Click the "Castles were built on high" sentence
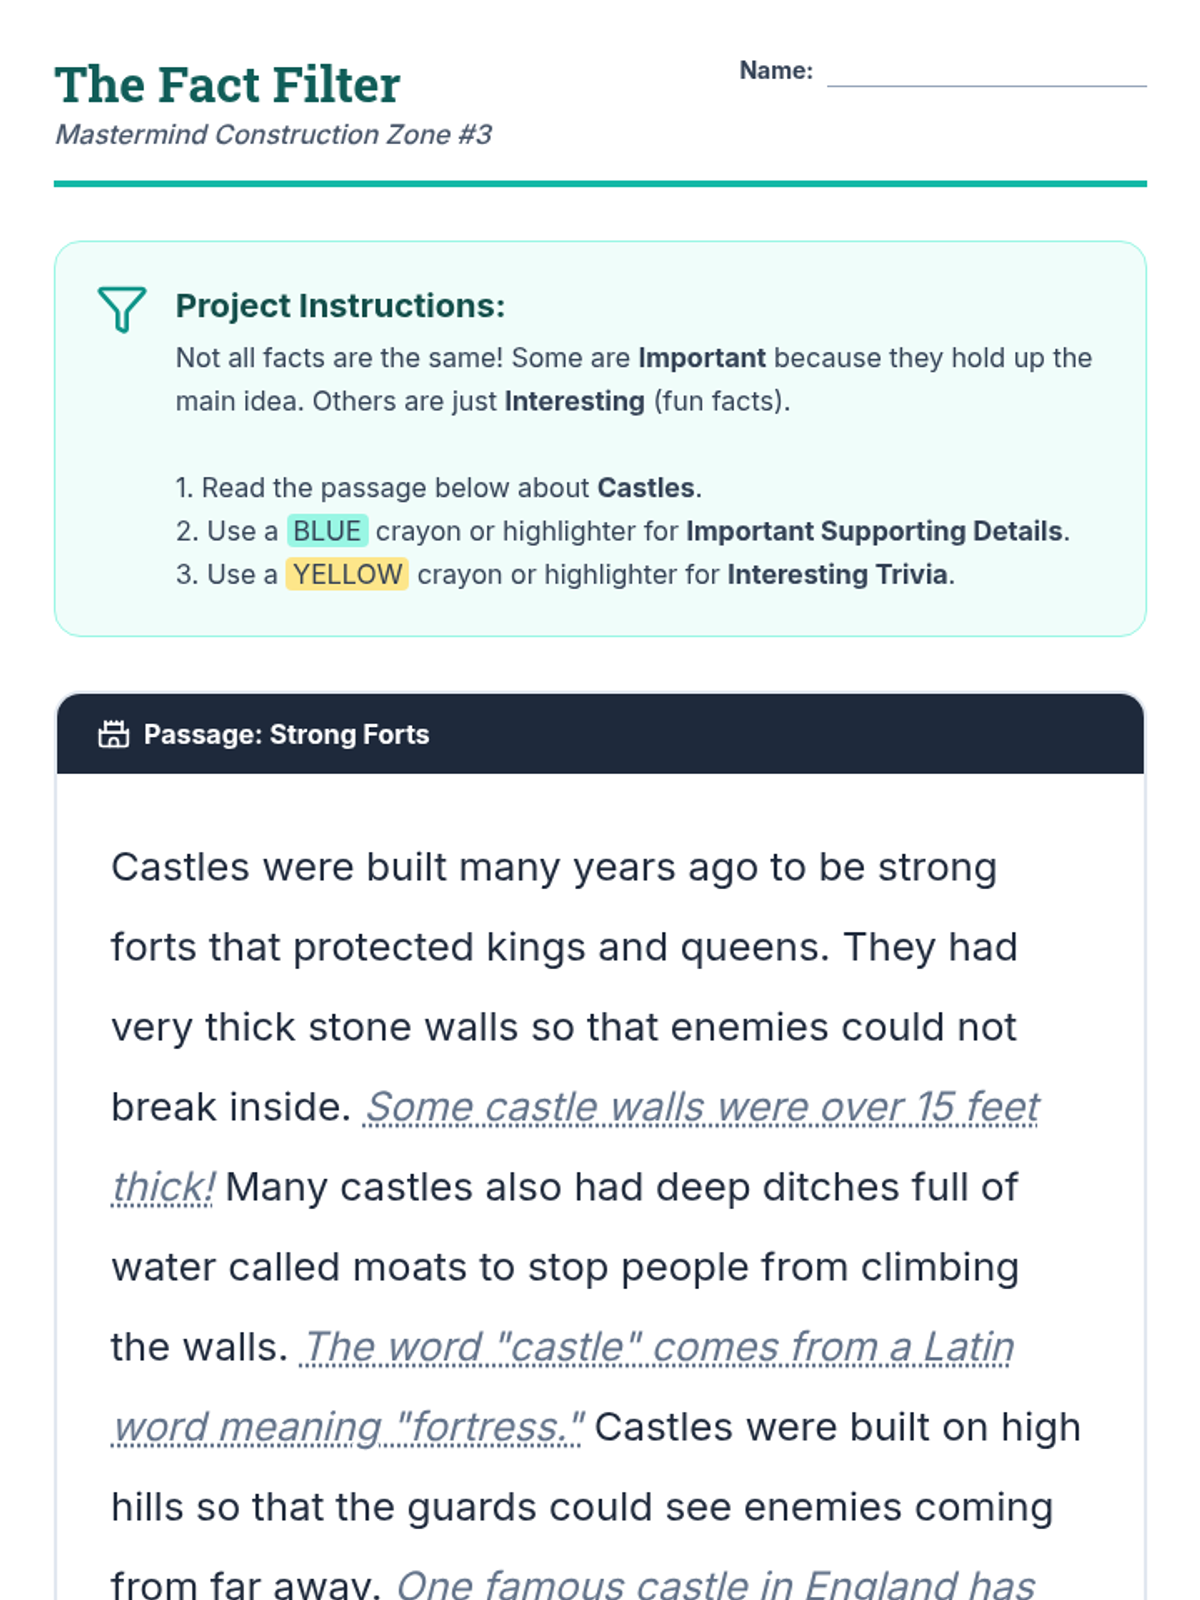This screenshot has height=1600, width=1200. coord(836,1428)
